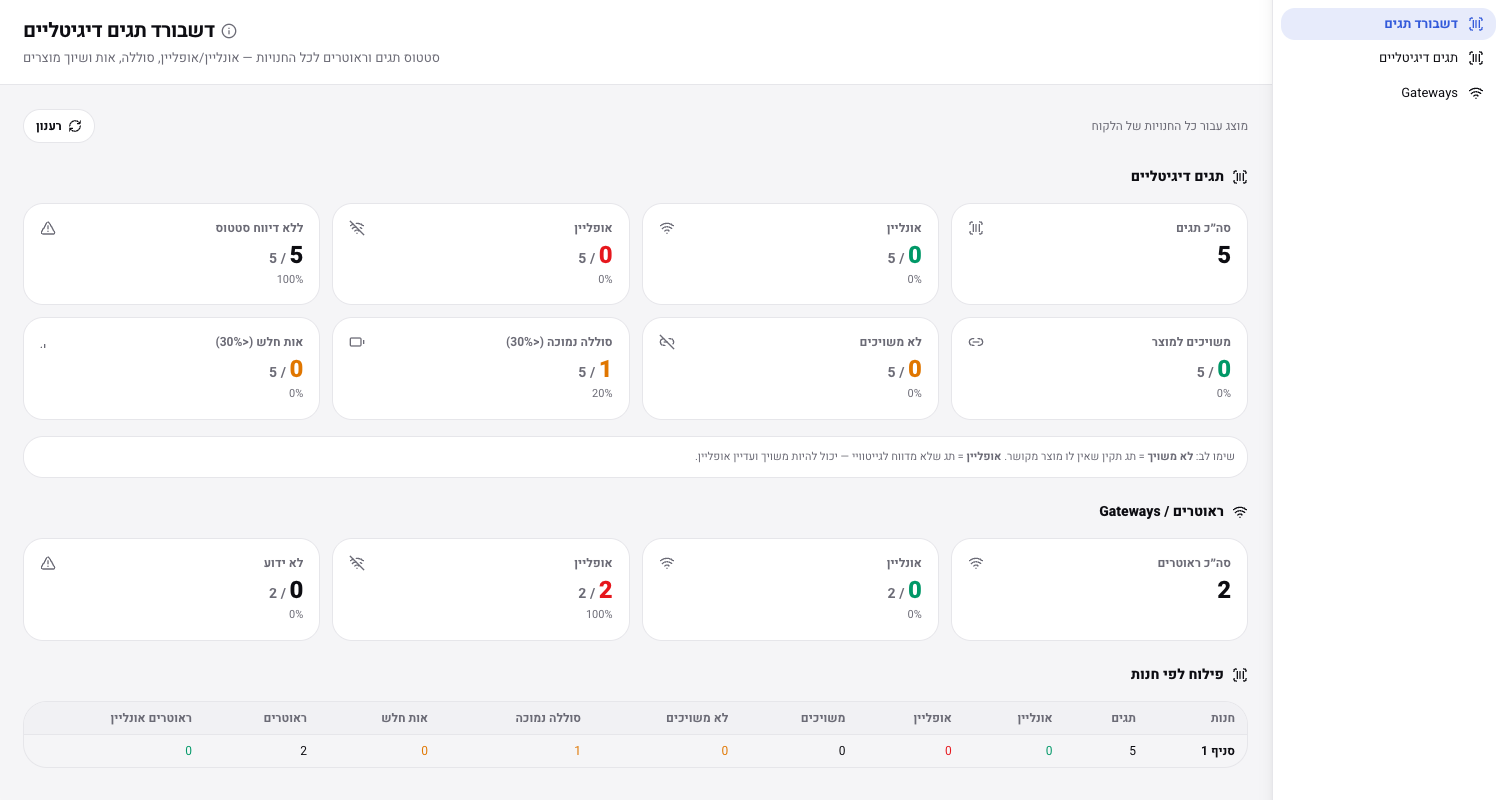Click the barcode icon beside the פילוח לפי חנות heading
1499x800 pixels.
[1240, 675]
